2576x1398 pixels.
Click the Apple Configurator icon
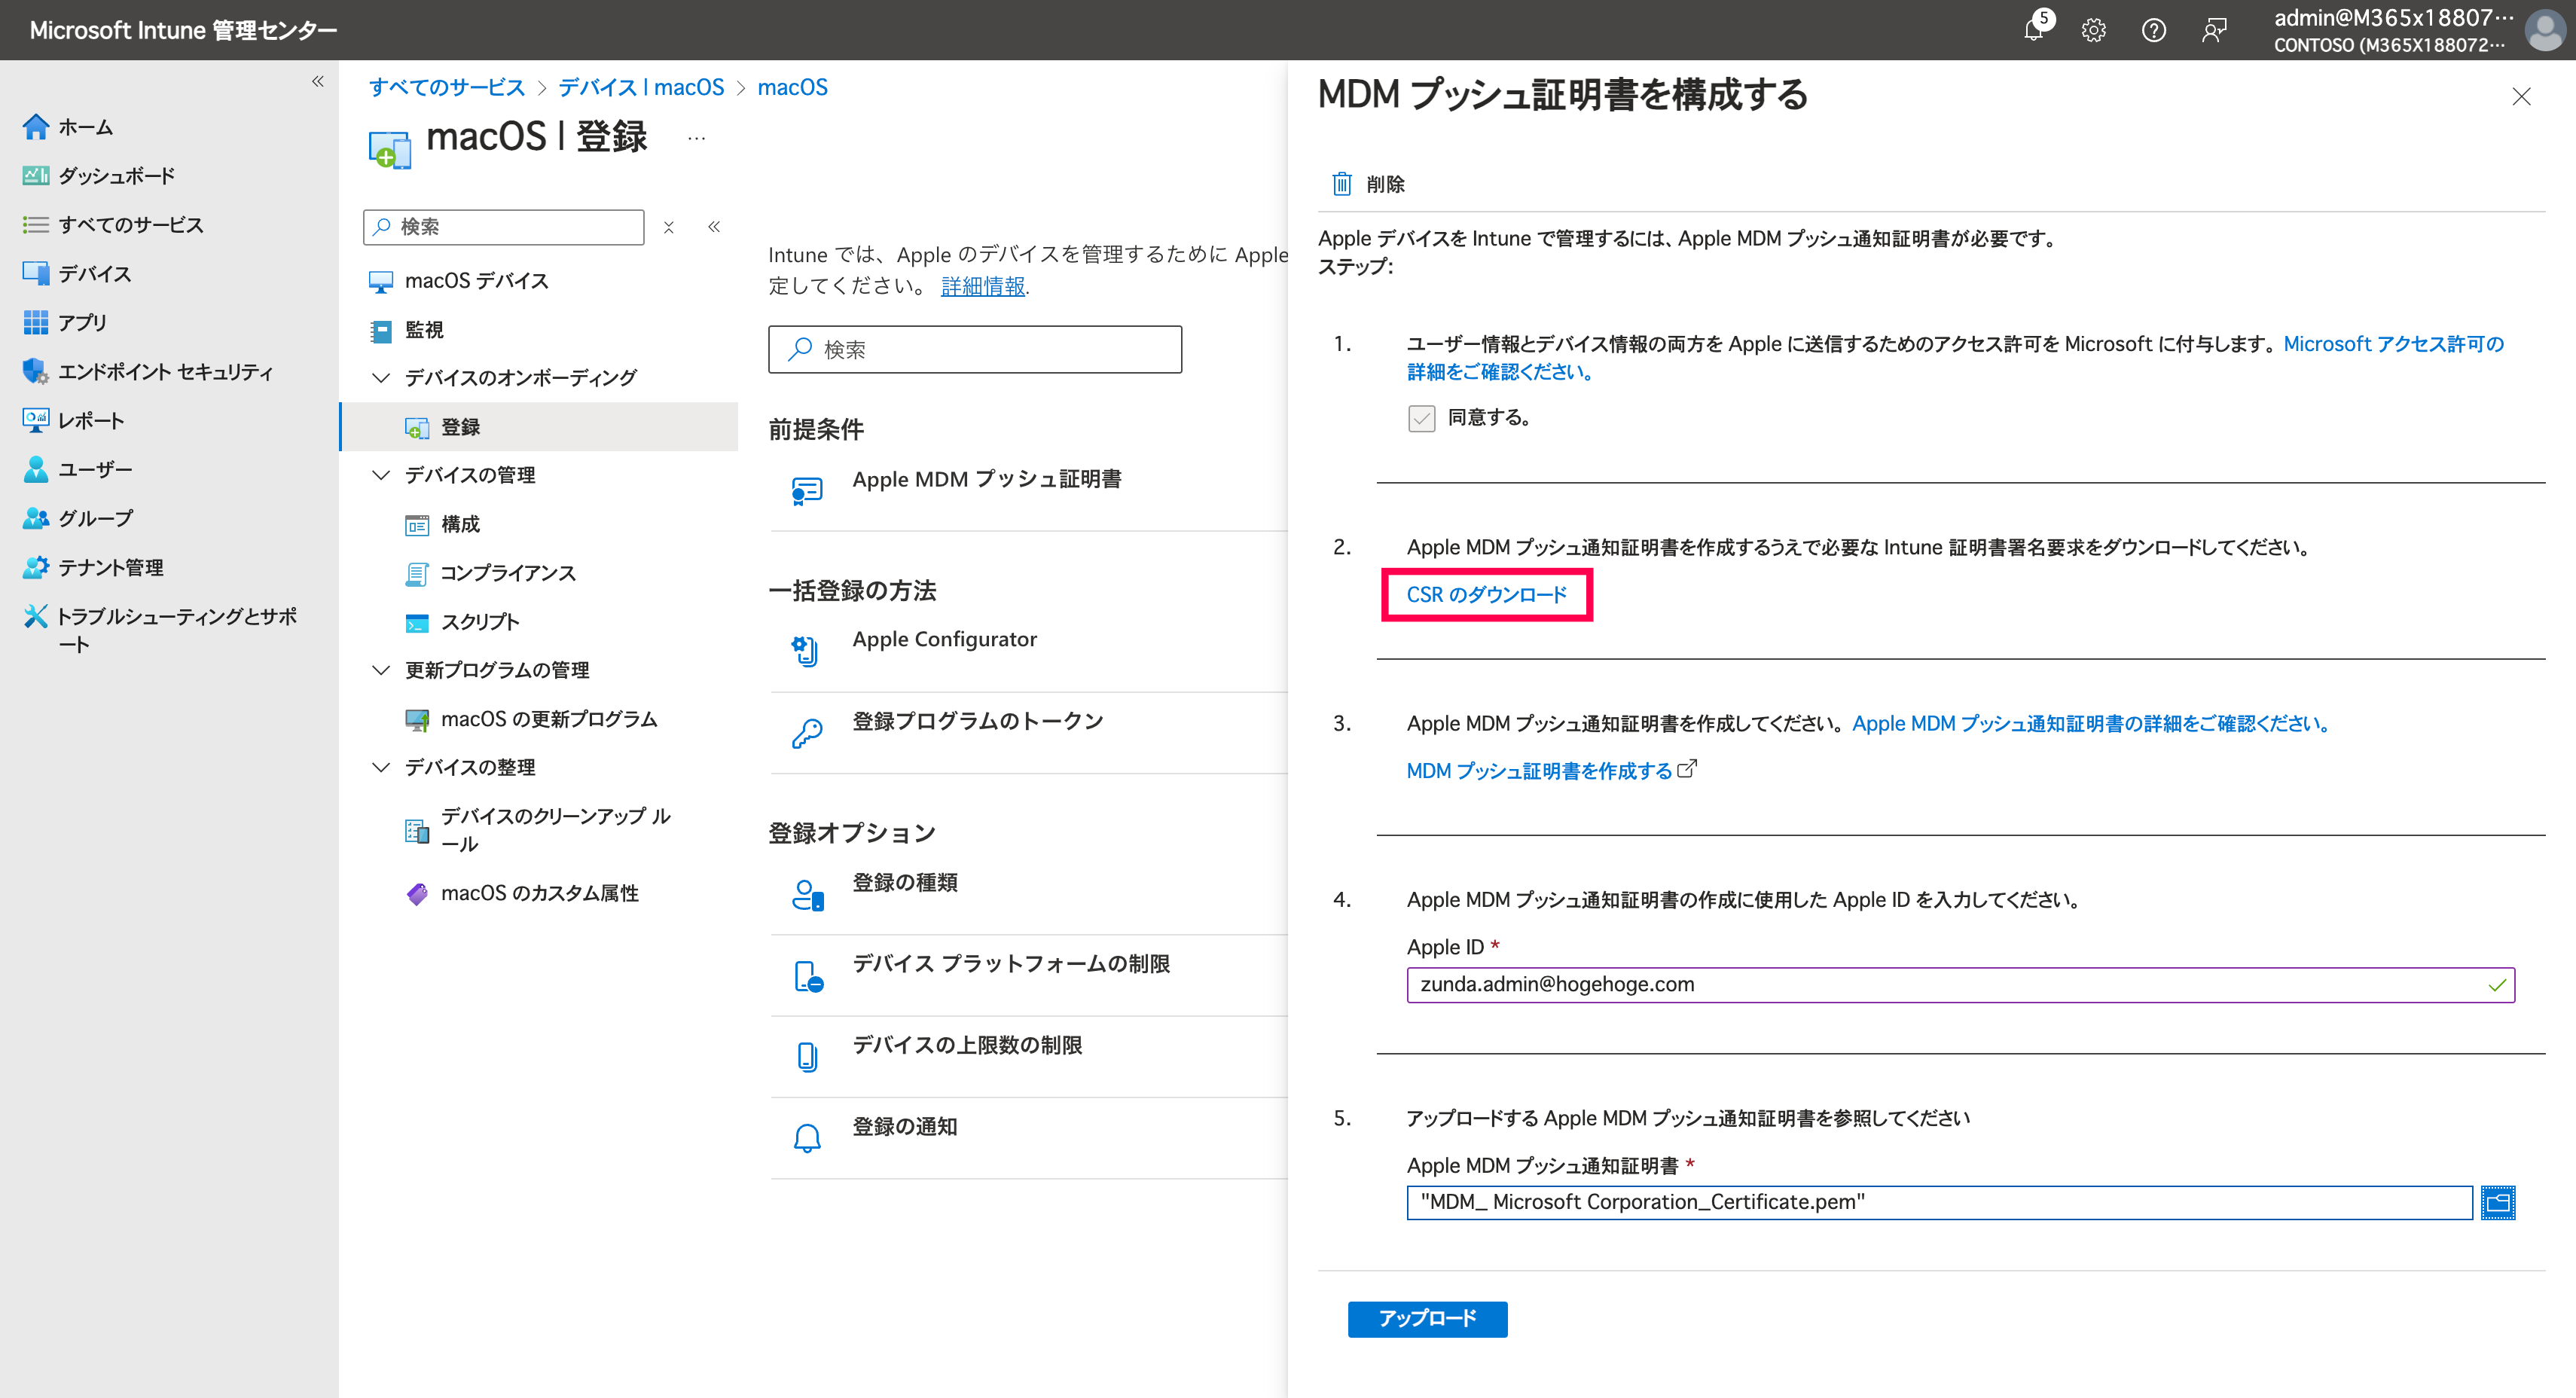pyautogui.click(x=807, y=651)
